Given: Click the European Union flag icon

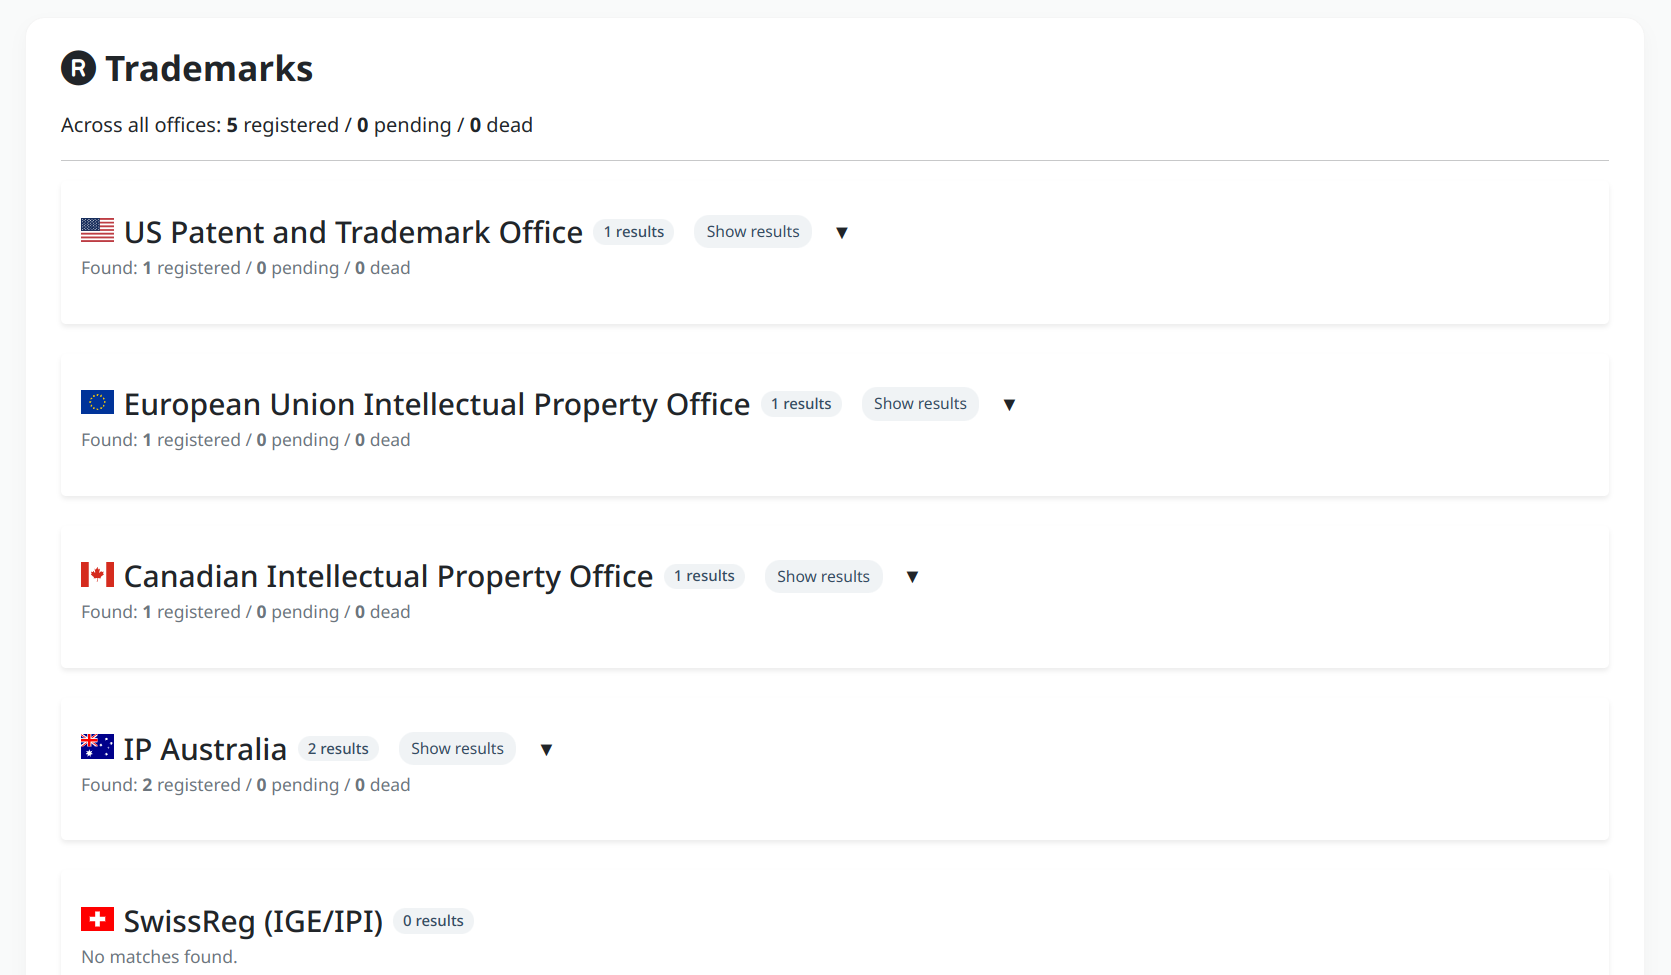Looking at the screenshot, I should pos(97,402).
